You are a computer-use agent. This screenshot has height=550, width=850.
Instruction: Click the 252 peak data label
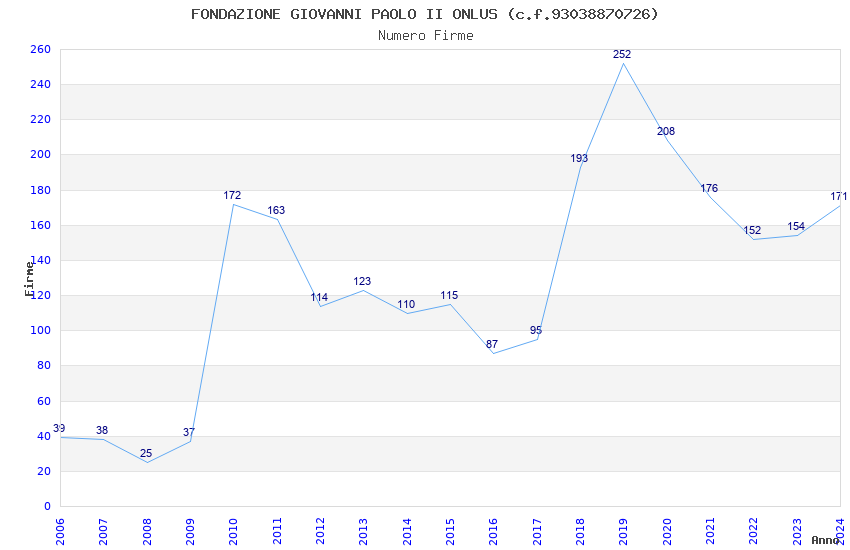tap(622, 54)
